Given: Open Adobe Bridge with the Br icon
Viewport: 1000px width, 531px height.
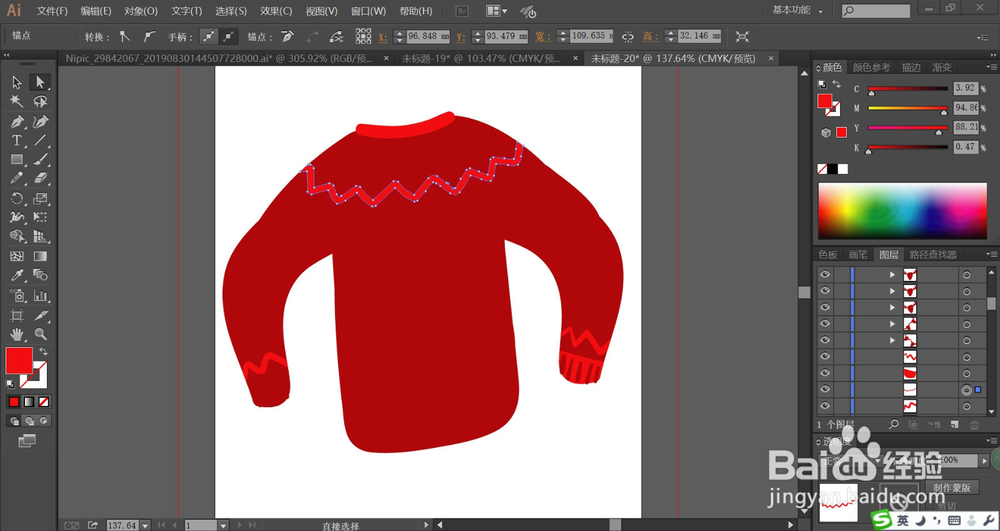Looking at the screenshot, I should 464,11.
